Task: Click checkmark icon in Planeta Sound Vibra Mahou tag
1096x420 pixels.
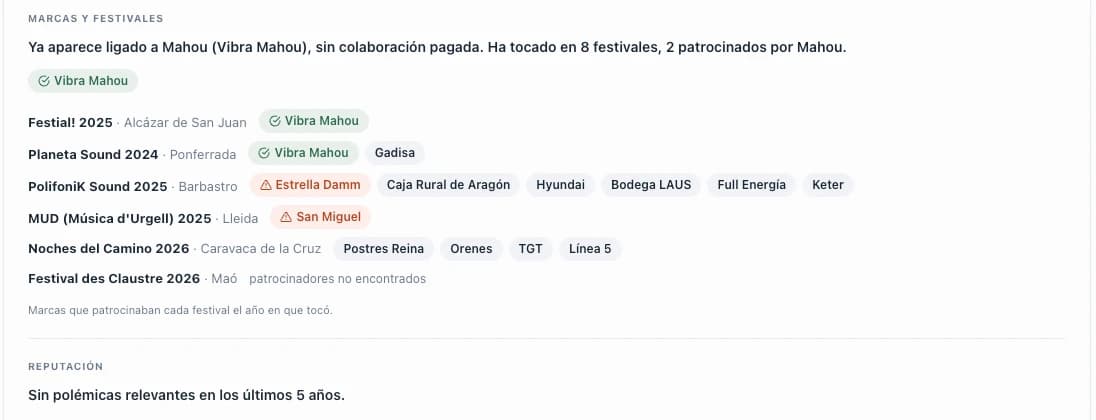Action: [x=264, y=153]
